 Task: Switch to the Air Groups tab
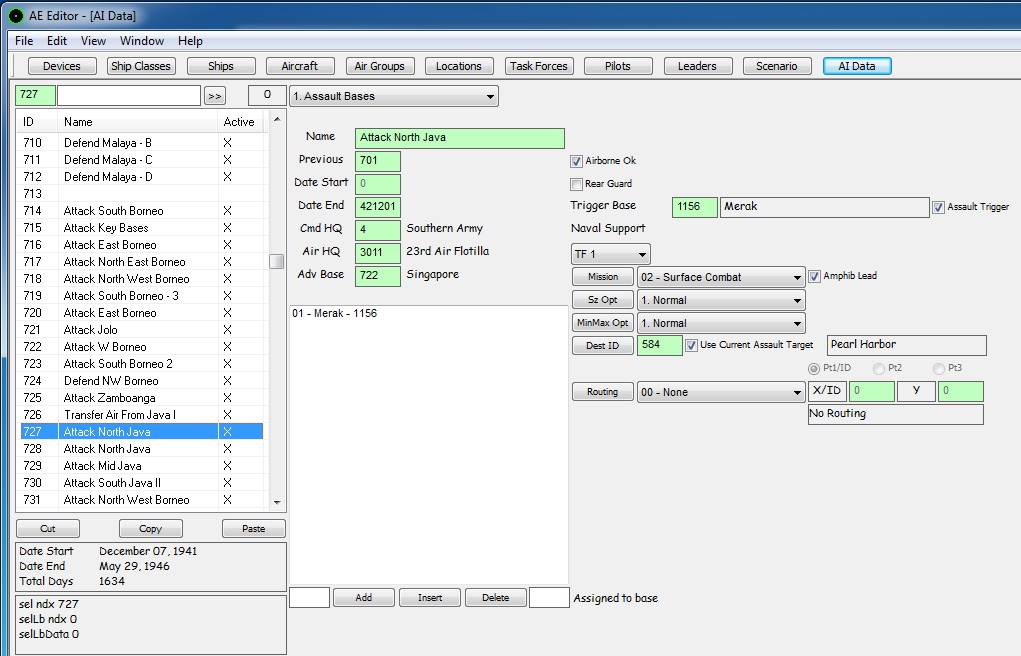pyautogui.click(x=380, y=66)
